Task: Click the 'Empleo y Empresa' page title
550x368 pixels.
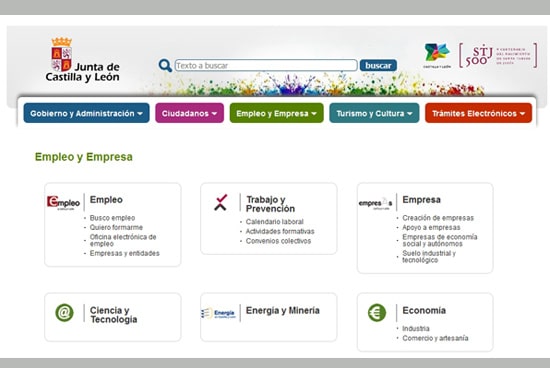Action: coord(84,157)
